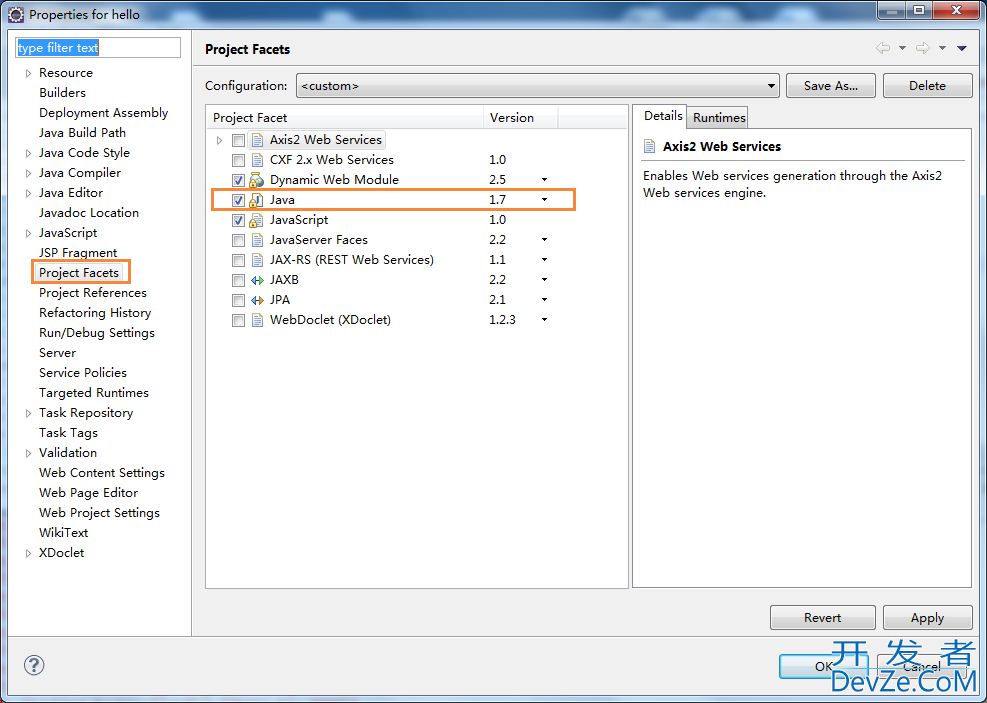Switch to the Runtimes tab
The image size is (987, 703).
click(719, 118)
